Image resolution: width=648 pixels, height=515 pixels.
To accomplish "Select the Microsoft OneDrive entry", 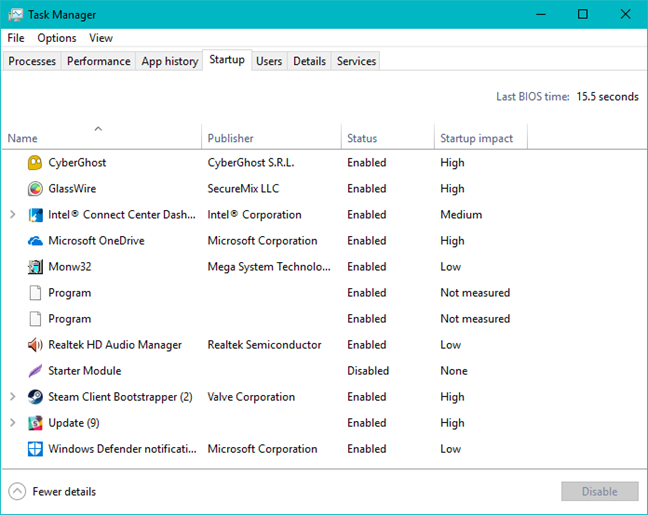I will (x=96, y=241).
